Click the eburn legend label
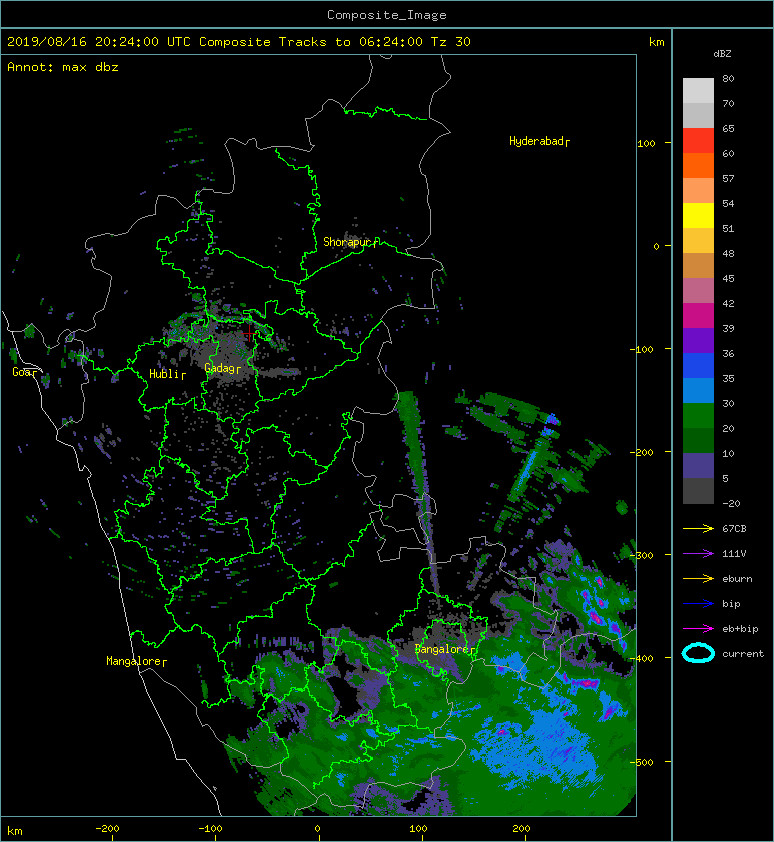Viewport: 774px width, 842px height. (x=737, y=579)
